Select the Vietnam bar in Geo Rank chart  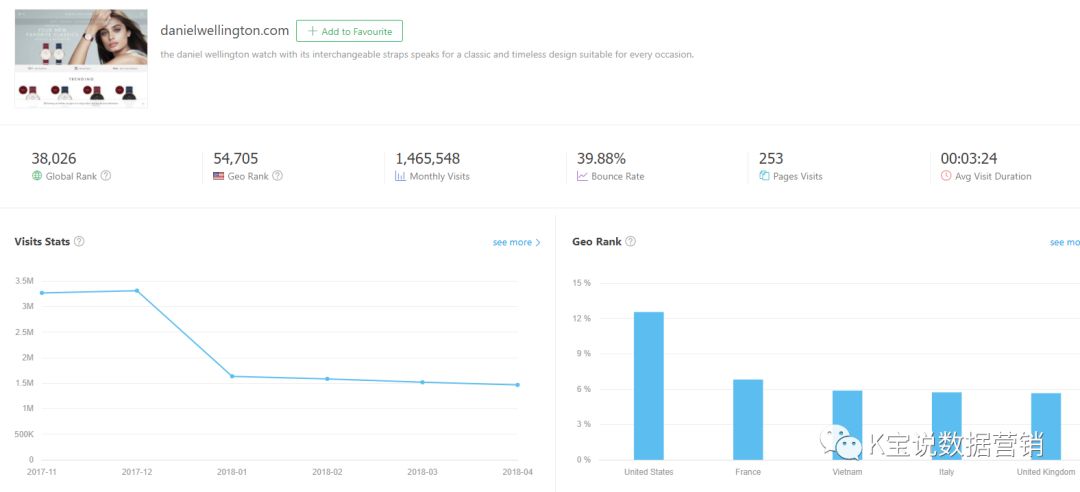(x=847, y=424)
